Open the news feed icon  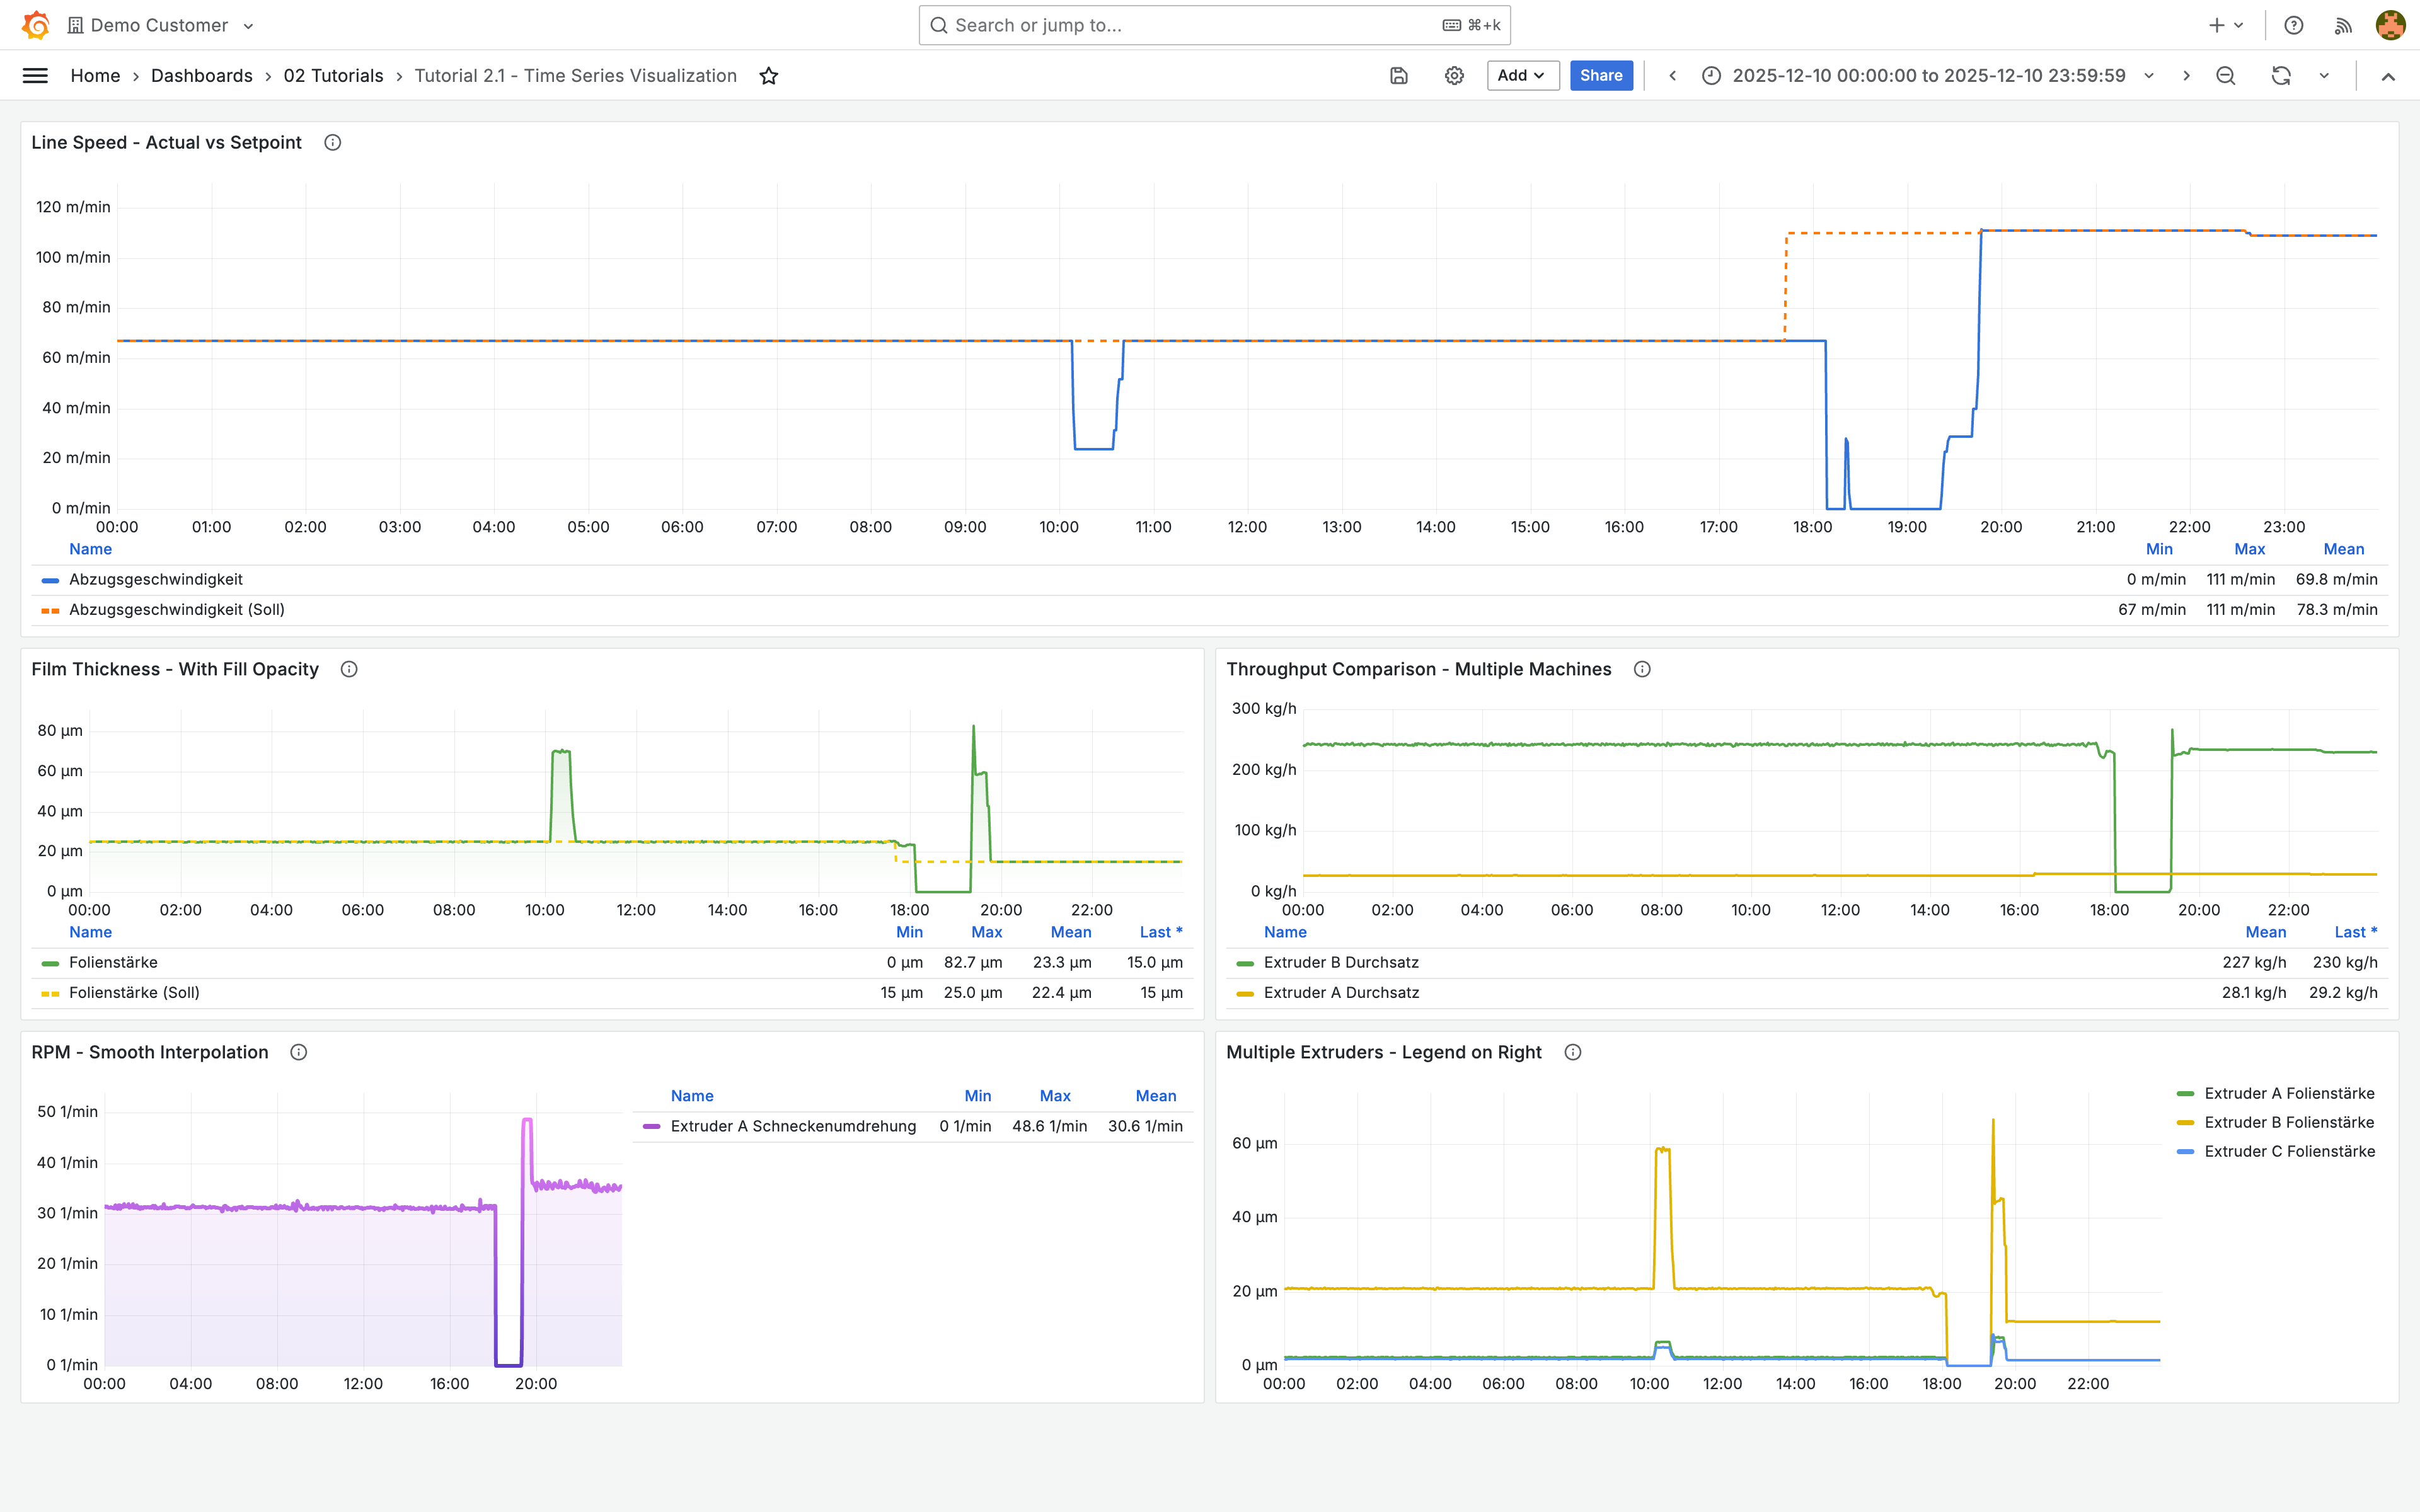coord(2343,25)
